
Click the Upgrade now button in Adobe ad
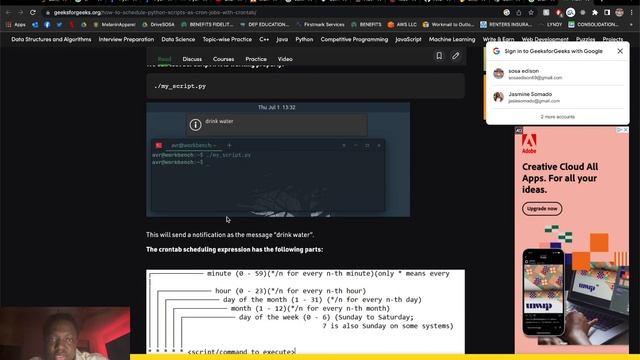[542, 209]
